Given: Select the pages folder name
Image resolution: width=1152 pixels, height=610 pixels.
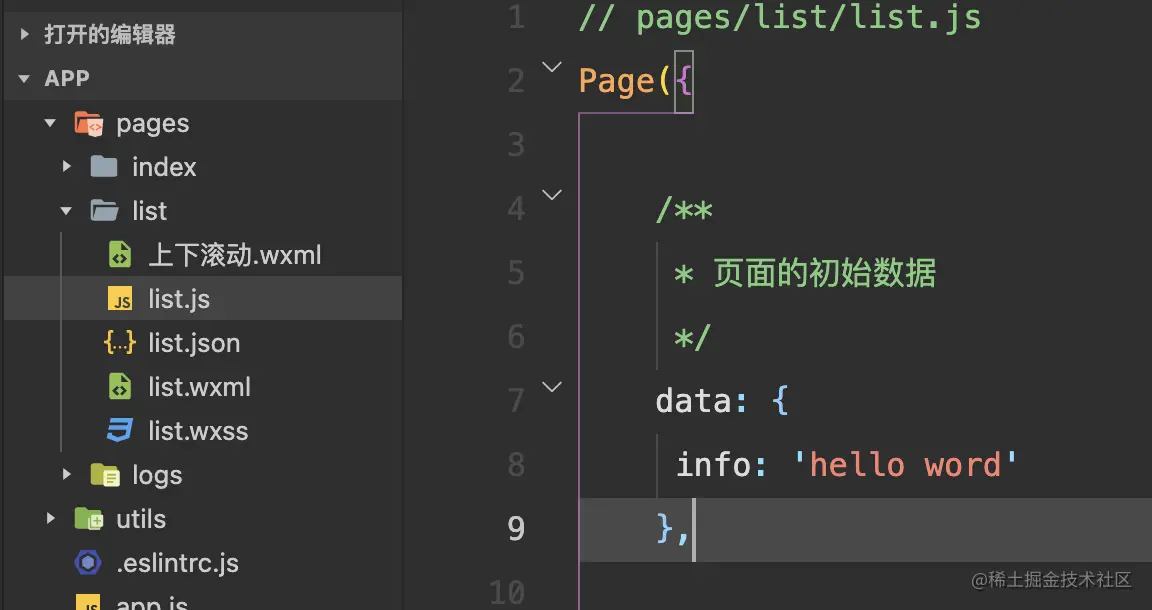Looking at the screenshot, I should 153,124.
